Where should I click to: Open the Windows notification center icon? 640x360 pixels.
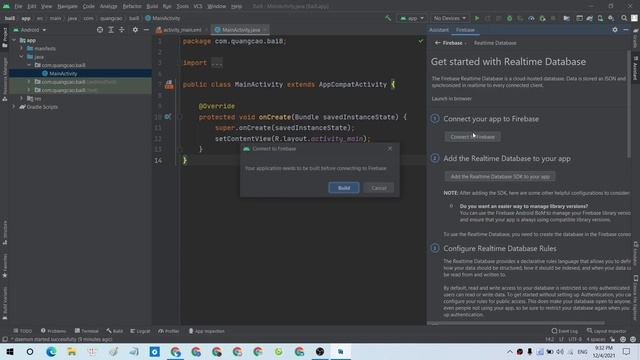[x=627, y=351]
